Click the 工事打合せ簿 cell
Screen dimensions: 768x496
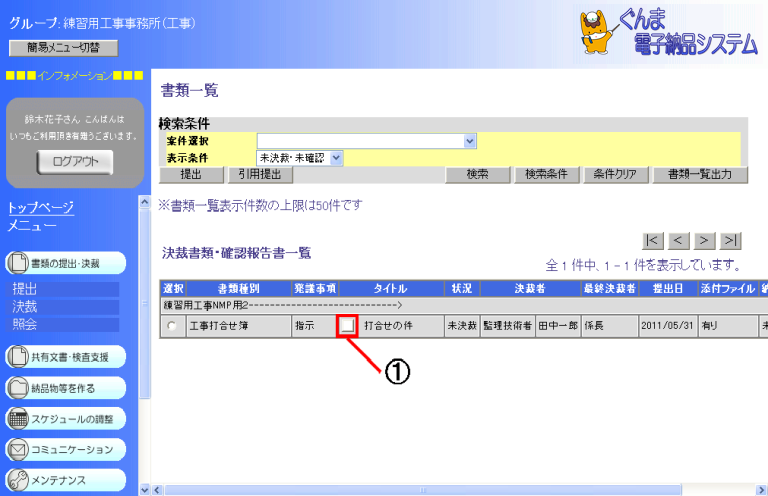[x=239, y=326]
